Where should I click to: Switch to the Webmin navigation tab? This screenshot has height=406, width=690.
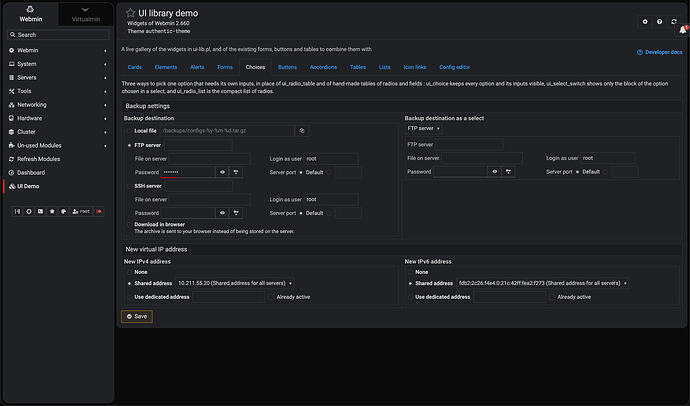point(31,14)
